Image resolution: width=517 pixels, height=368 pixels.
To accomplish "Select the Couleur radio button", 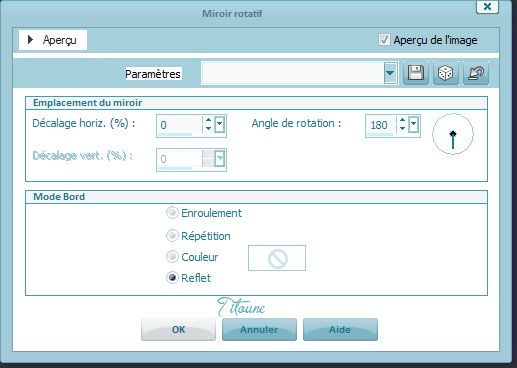I will click(172, 256).
